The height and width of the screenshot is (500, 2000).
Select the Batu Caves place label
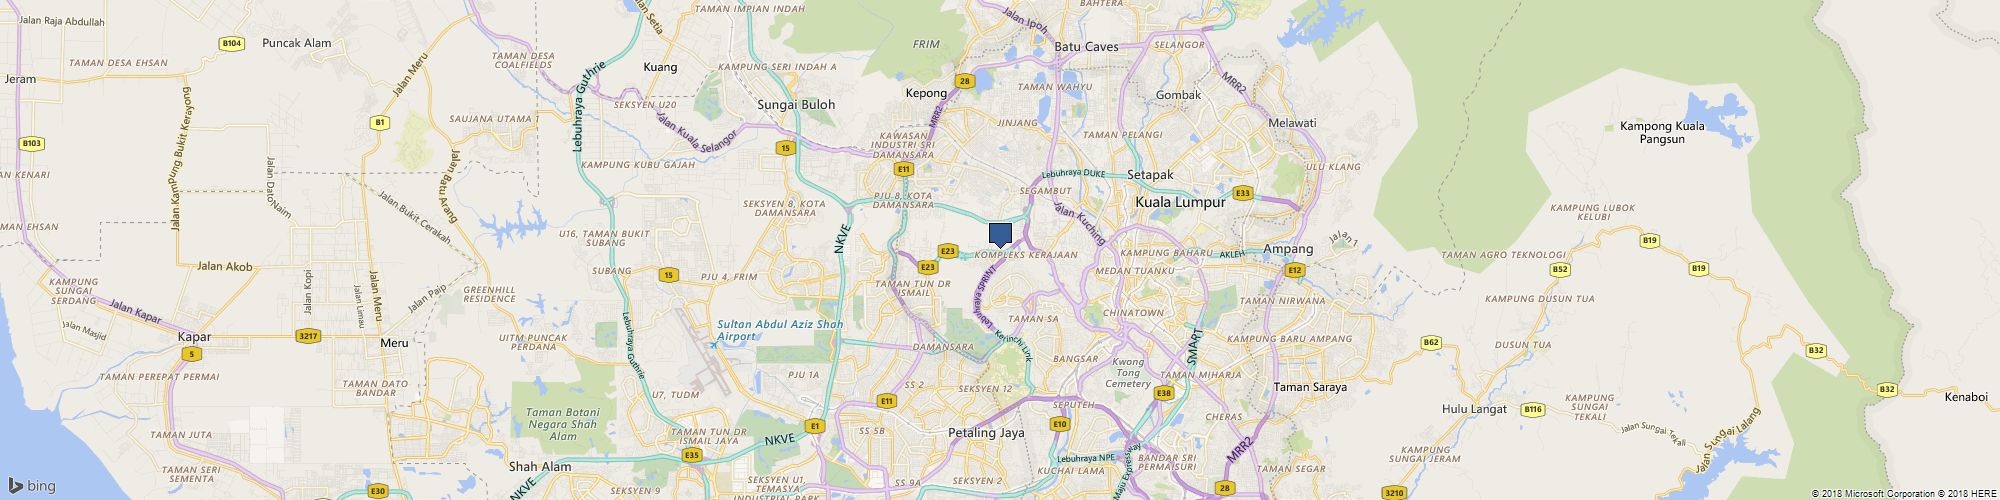pos(1086,46)
